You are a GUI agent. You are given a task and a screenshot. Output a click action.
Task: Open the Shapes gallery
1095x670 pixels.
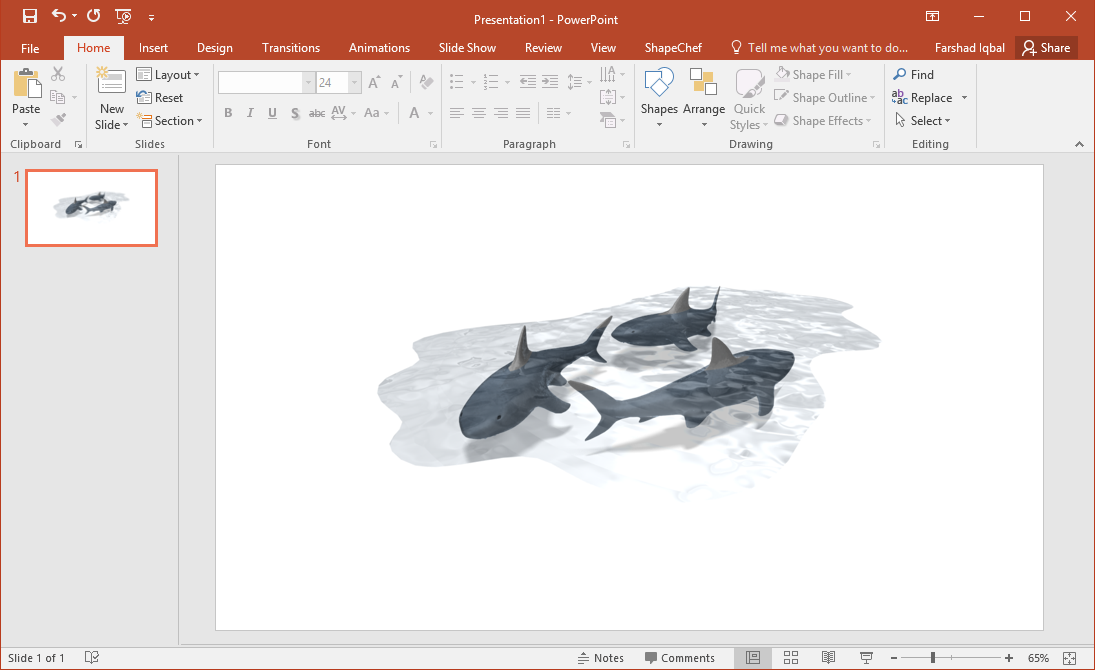[659, 98]
